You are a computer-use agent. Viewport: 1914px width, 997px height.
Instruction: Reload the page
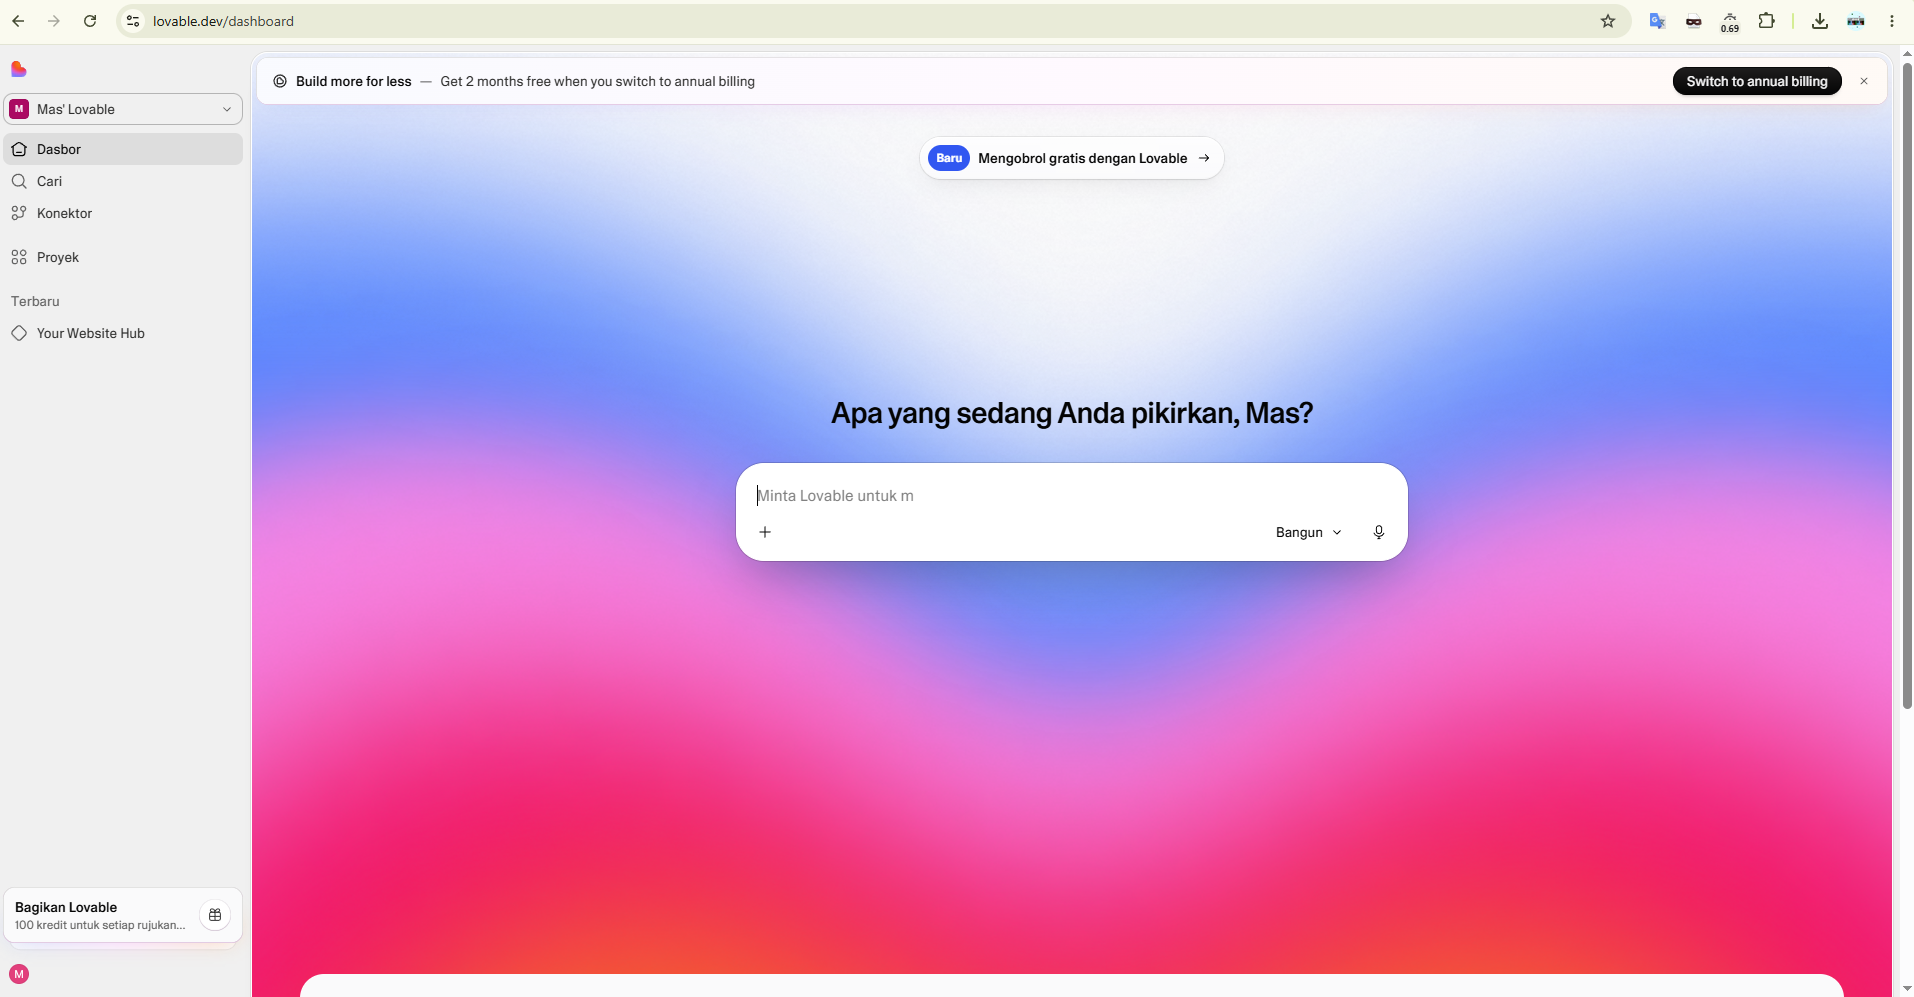[x=90, y=21]
